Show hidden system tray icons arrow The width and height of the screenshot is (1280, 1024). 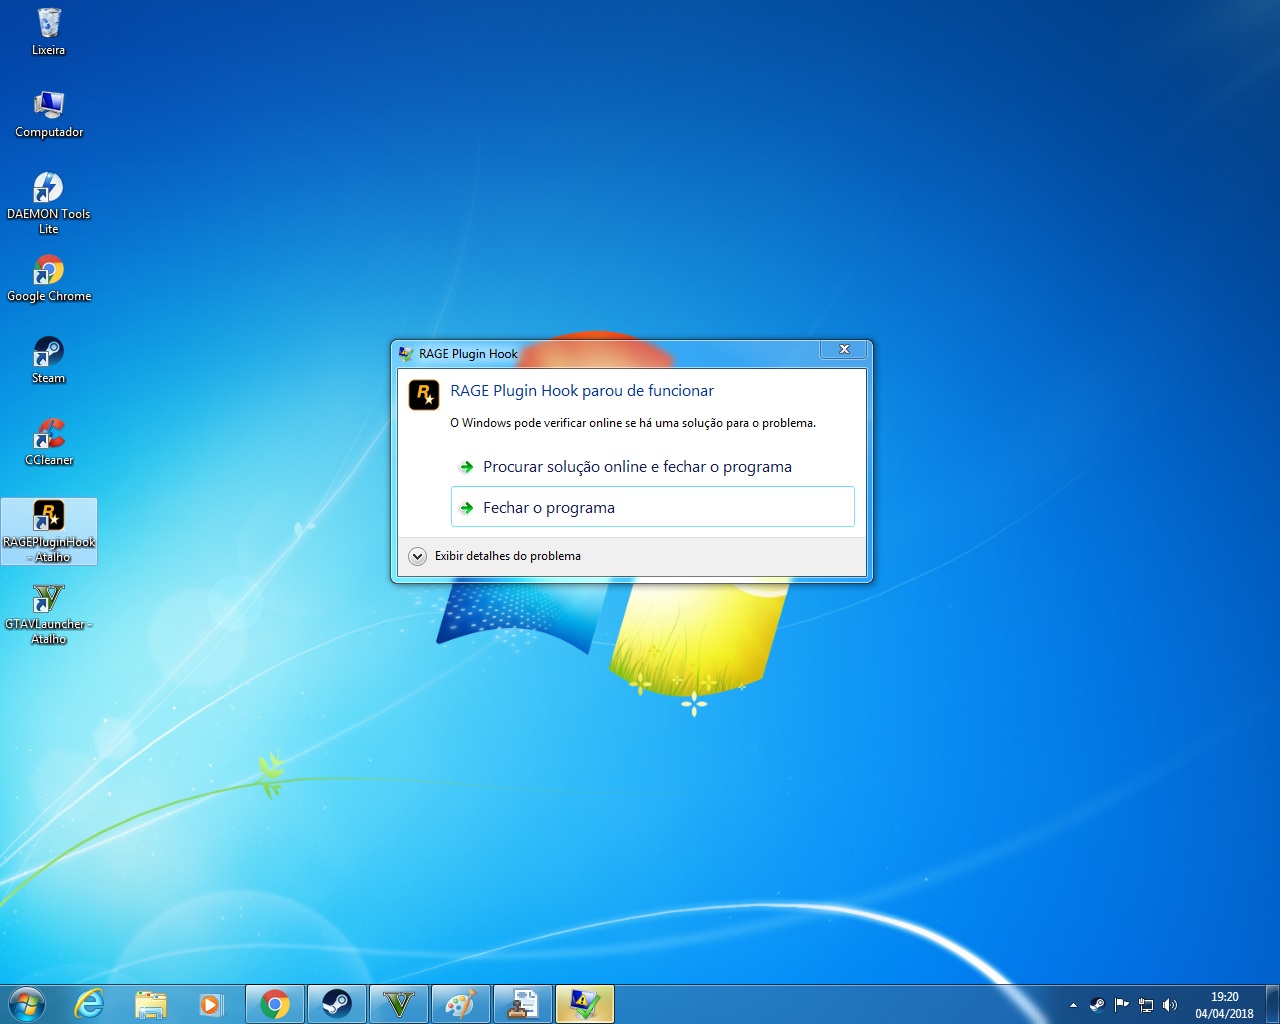click(1073, 1005)
